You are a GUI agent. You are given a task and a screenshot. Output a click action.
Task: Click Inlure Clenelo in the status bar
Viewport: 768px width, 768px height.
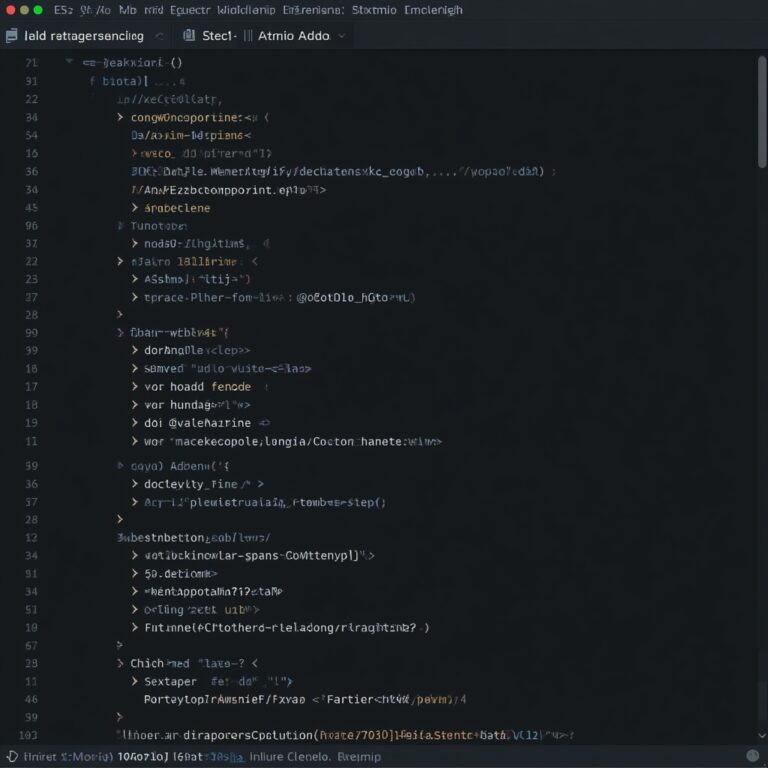(289, 757)
